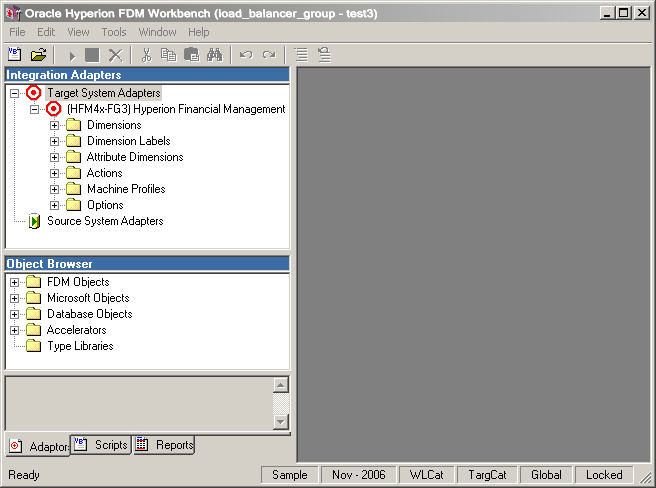The image size is (656, 488).
Task: Click the Type Libraries folder icon
Action: pyautogui.click(x=33, y=346)
